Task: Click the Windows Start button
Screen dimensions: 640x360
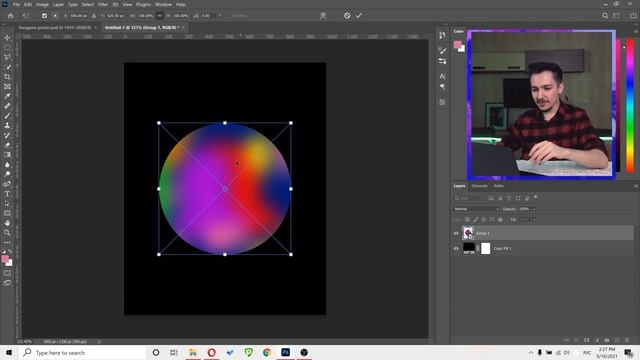Action: click(x=9, y=352)
